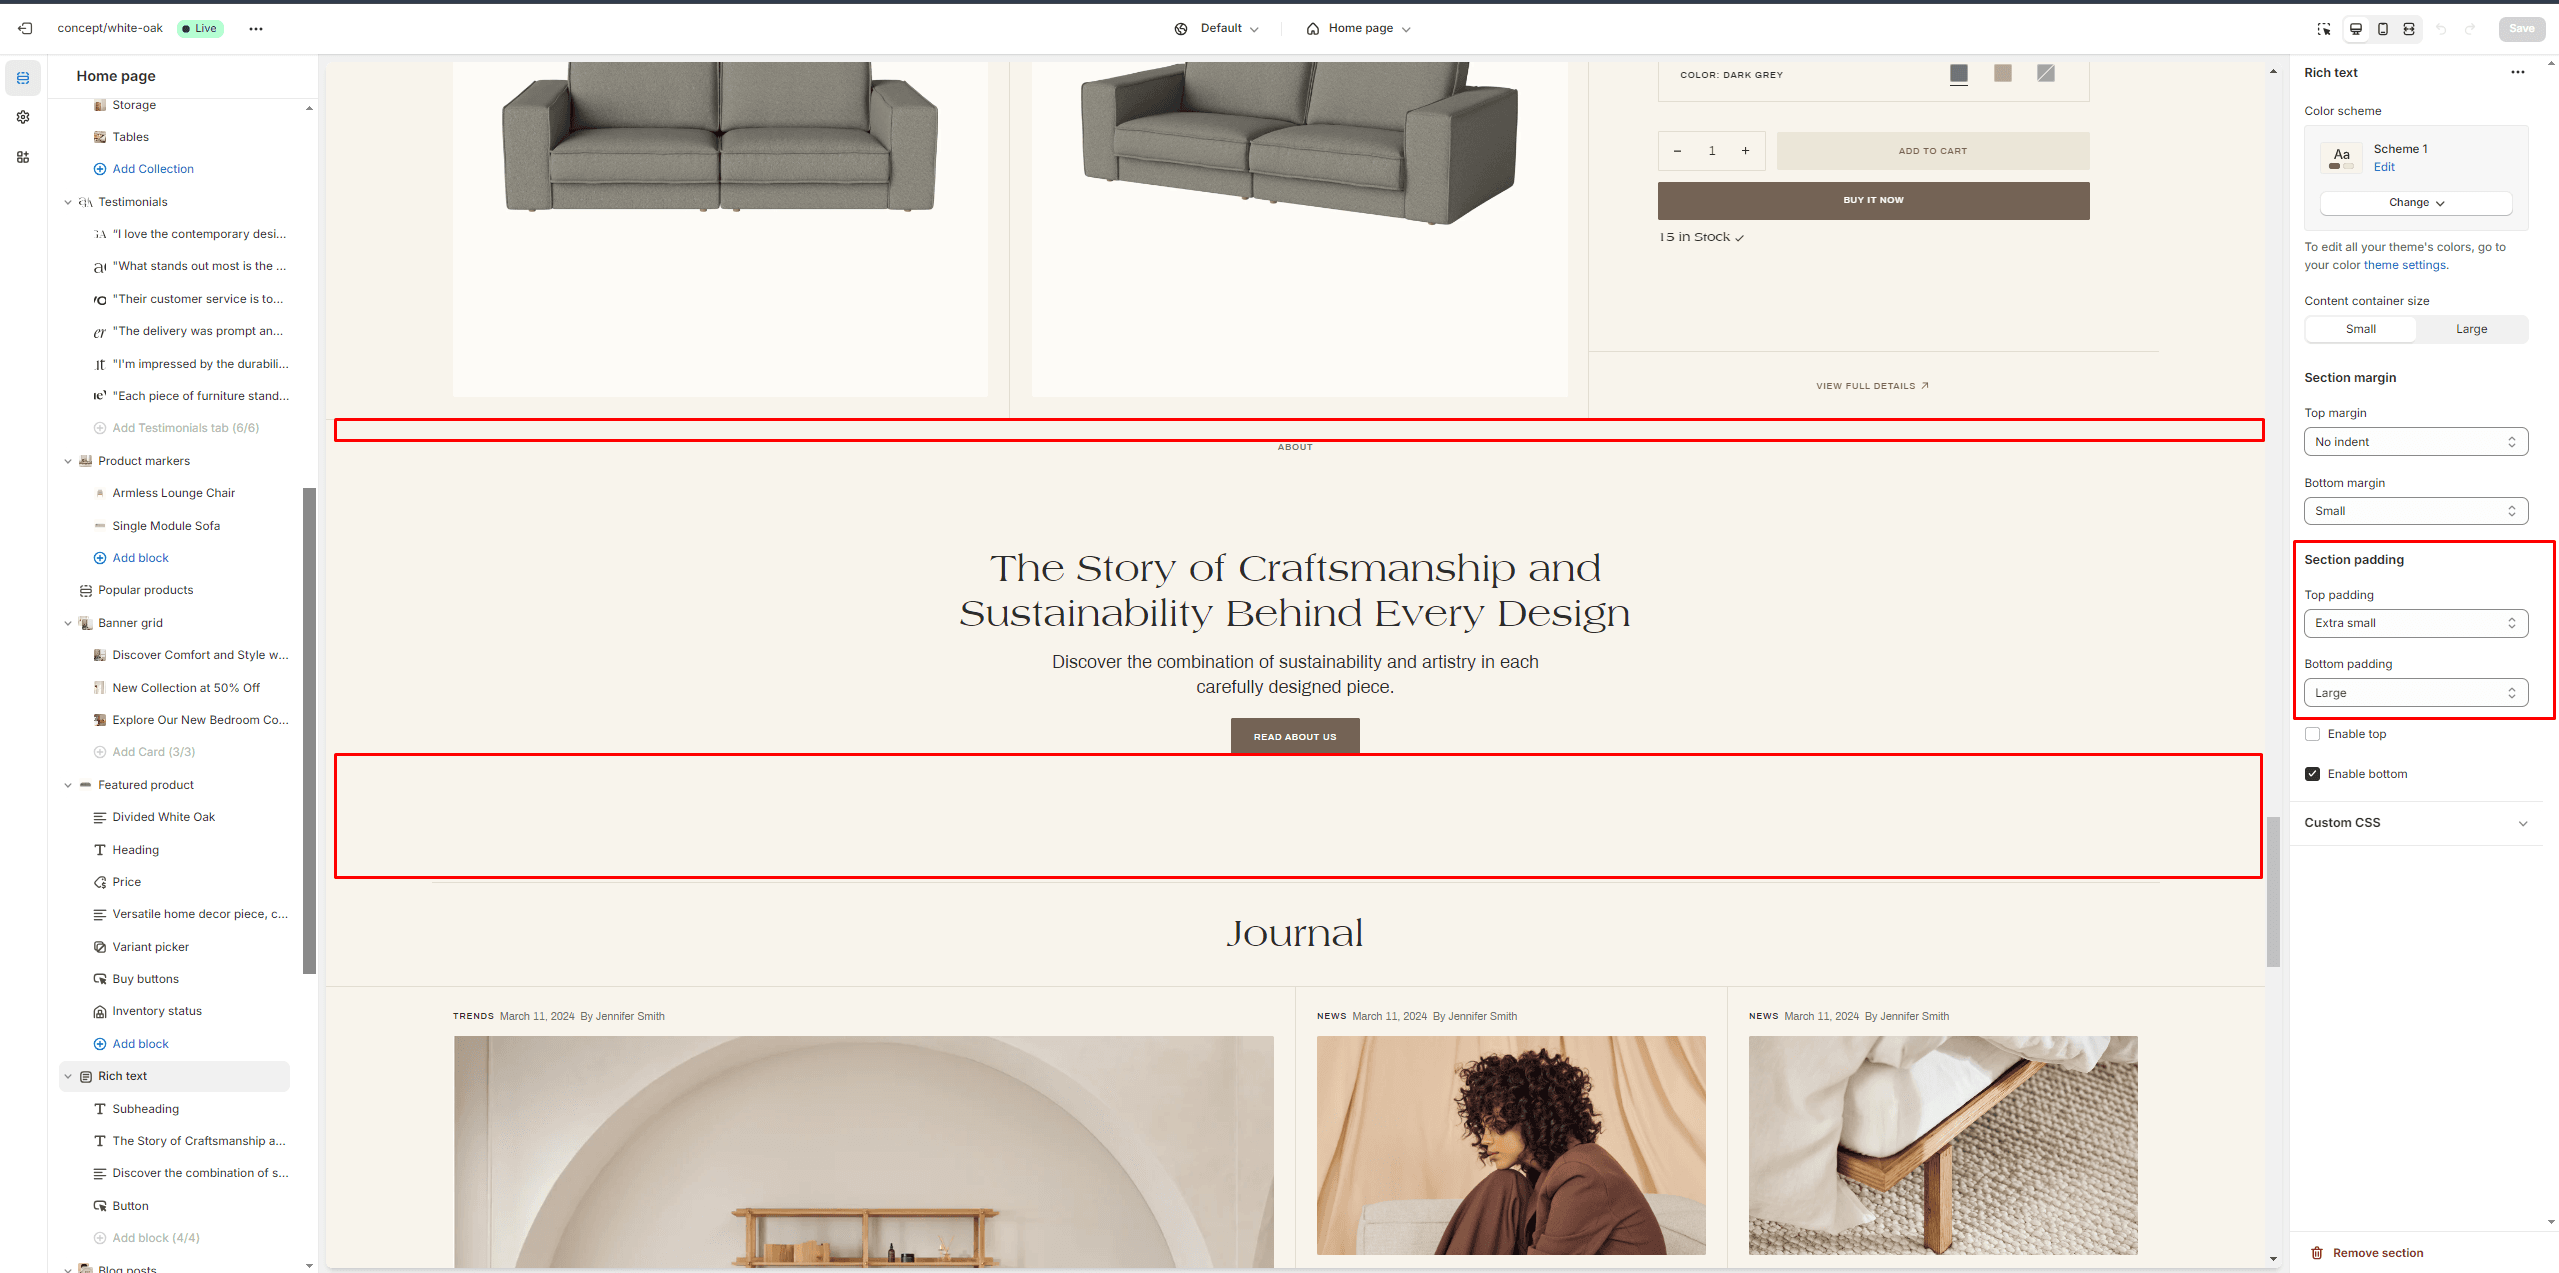Click the Remove section trash button
Image resolution: width=2559 pixels, height=1273 pixels.
point(2366,1253)
